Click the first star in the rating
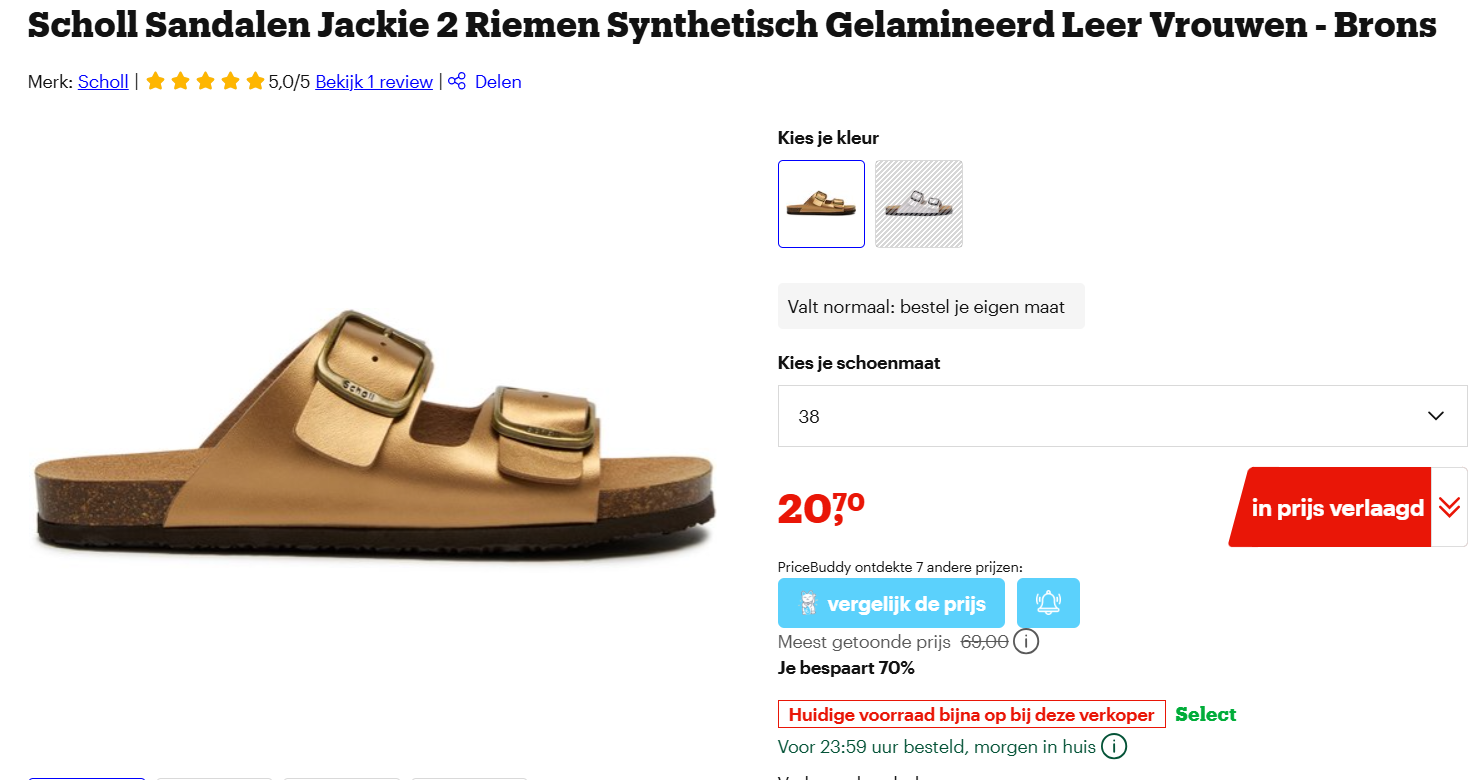 pyautogui.click(x=155, y=81)
